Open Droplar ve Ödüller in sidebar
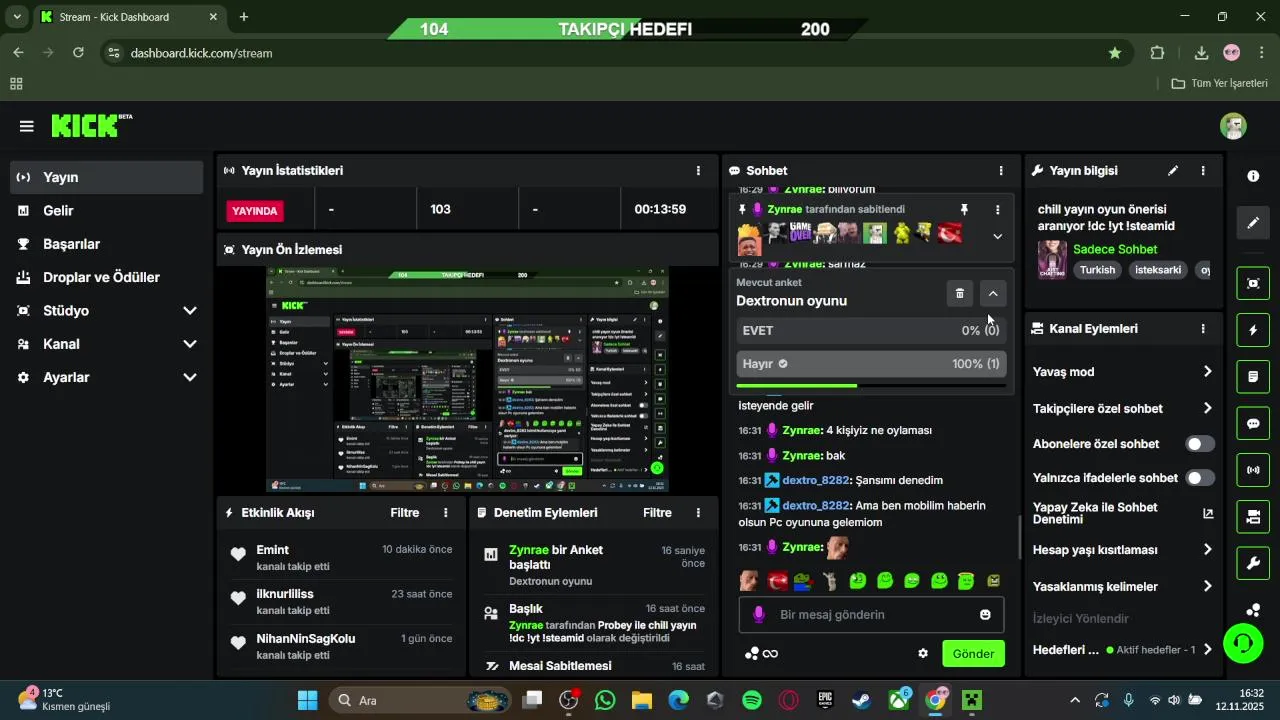Viewport: 1280px width, 720px height. tap(107, 277)
